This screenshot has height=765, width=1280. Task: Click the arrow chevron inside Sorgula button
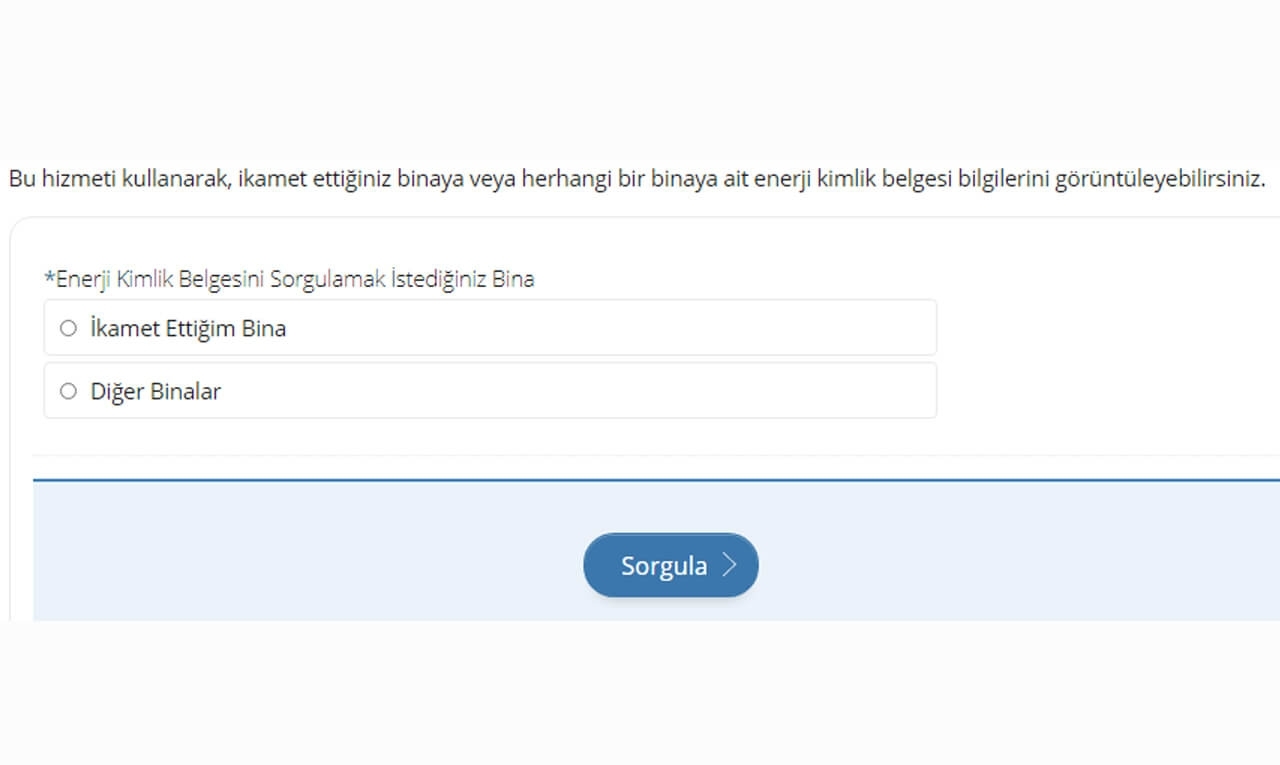pos(729,564)
